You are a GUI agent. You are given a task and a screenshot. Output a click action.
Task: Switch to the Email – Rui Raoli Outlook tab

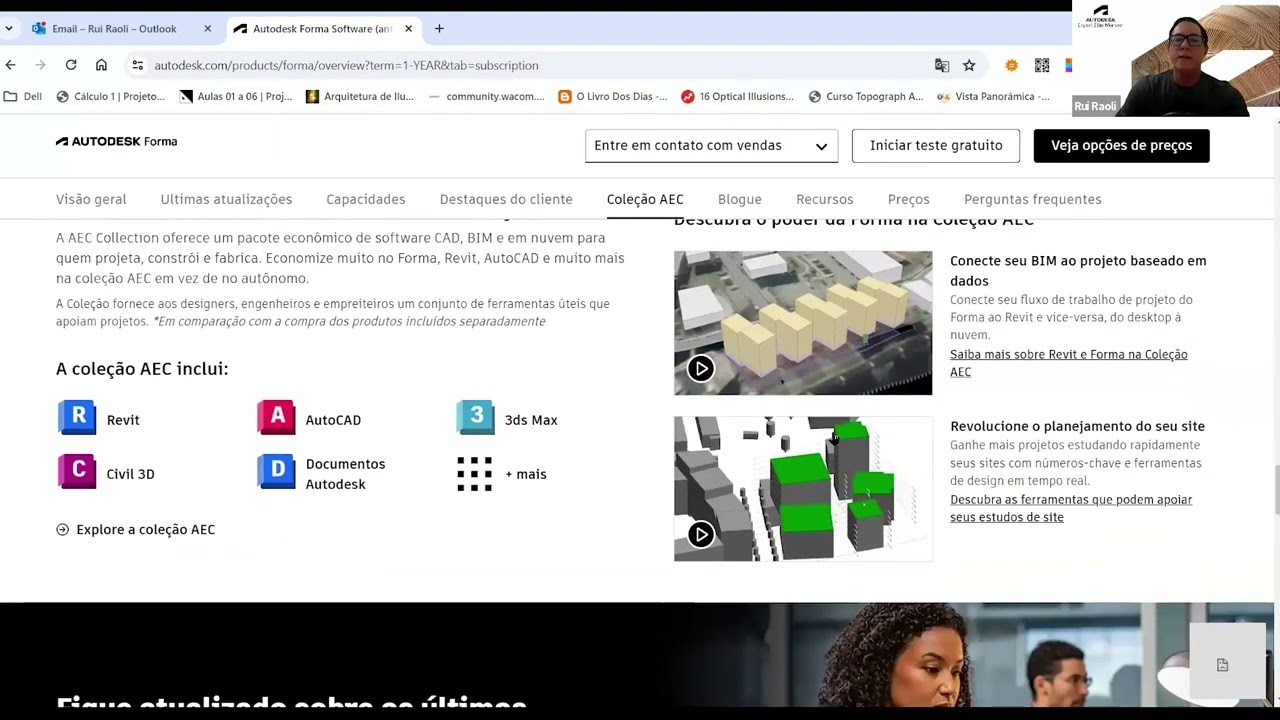114,29
